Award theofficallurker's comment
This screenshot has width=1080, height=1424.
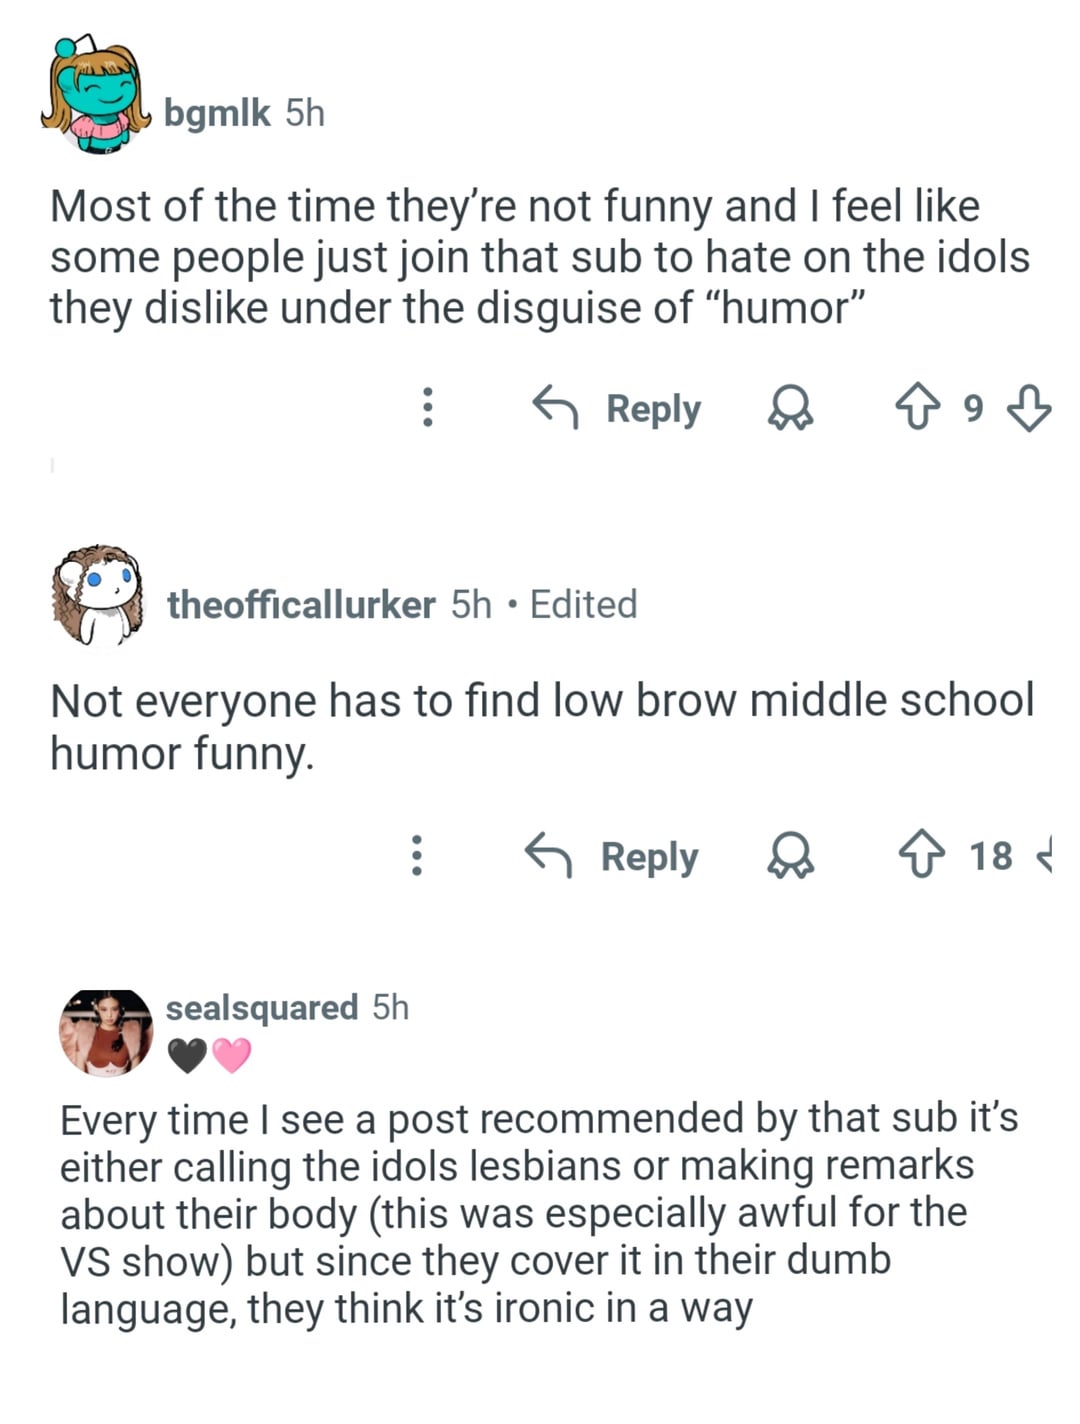click(x=790, y=857)
